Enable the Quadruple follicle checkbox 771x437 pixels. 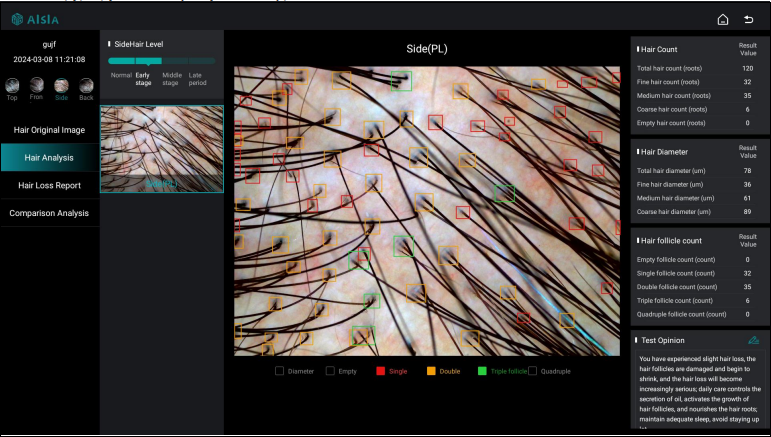(534, 371)
